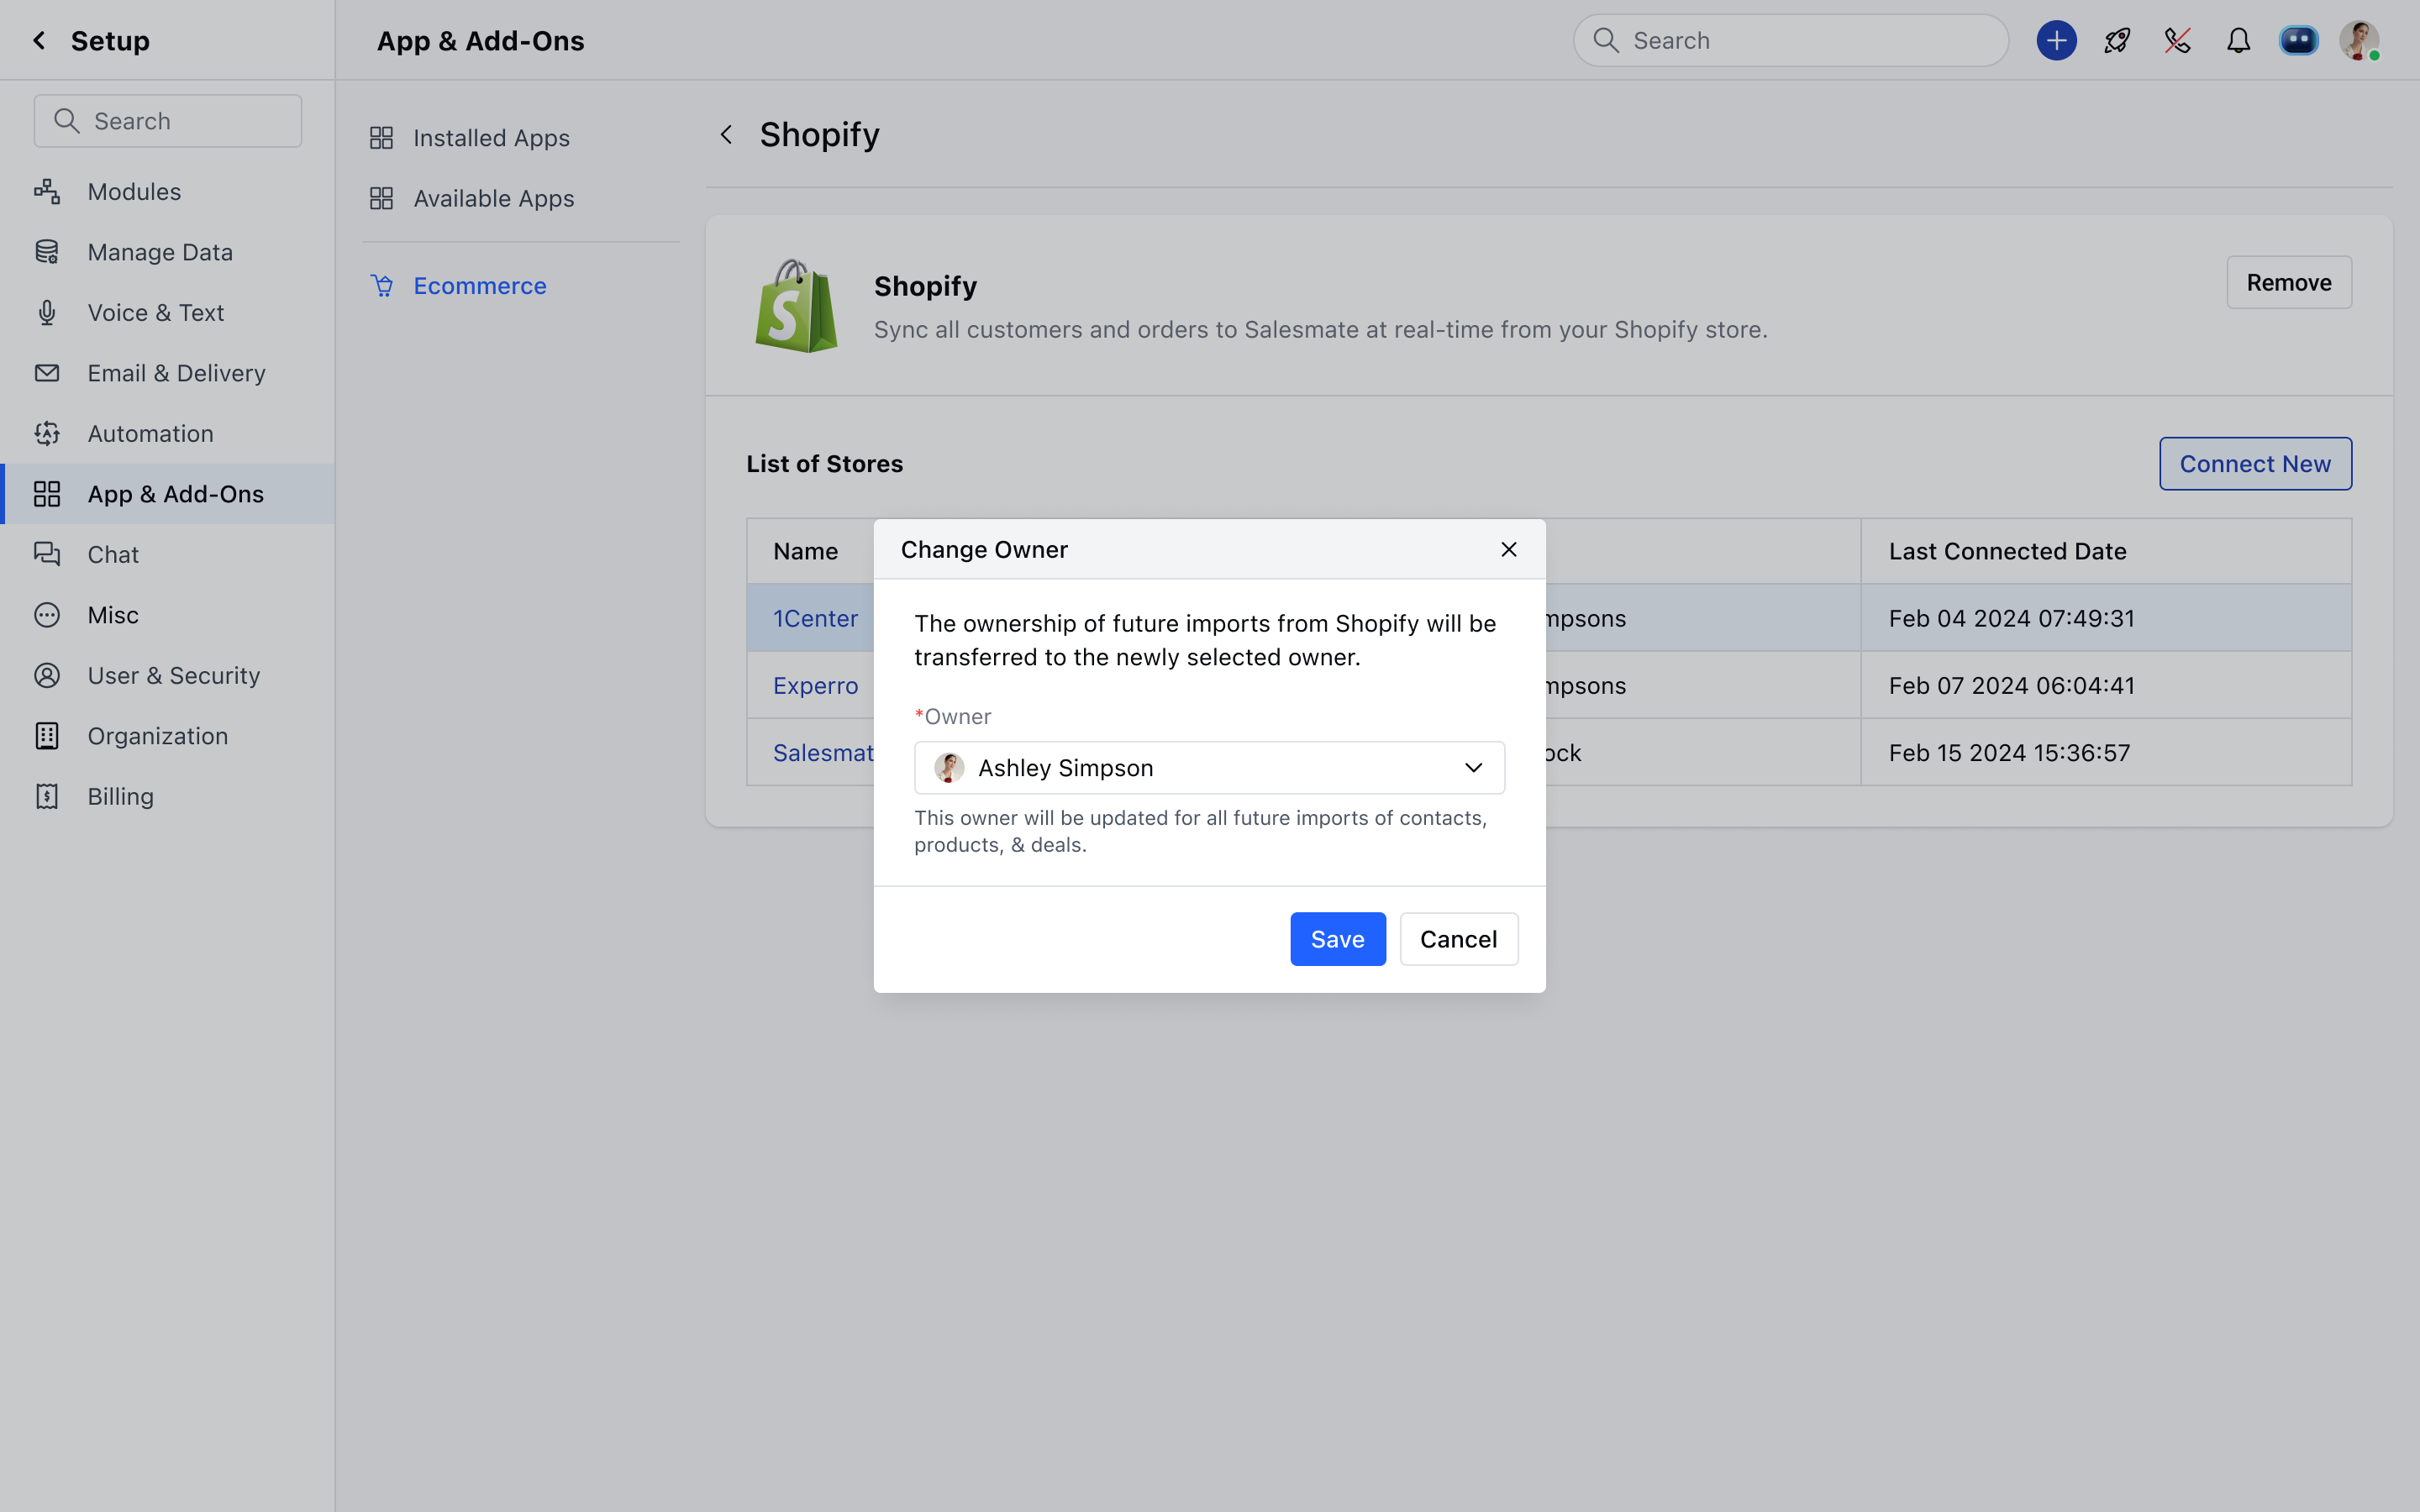Cancel the Change Owner dialog
The width and height of the screenshot is (2420, 1512).
[x=1458, y=939]
